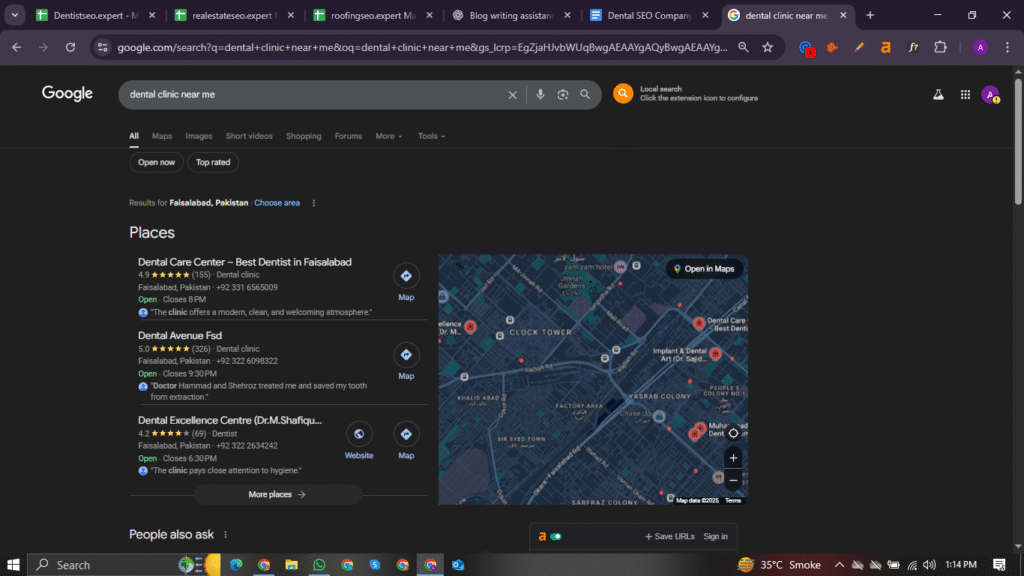Switch to the Images results tab
This screenshot has height=576, width=1024.
[199, 136]
